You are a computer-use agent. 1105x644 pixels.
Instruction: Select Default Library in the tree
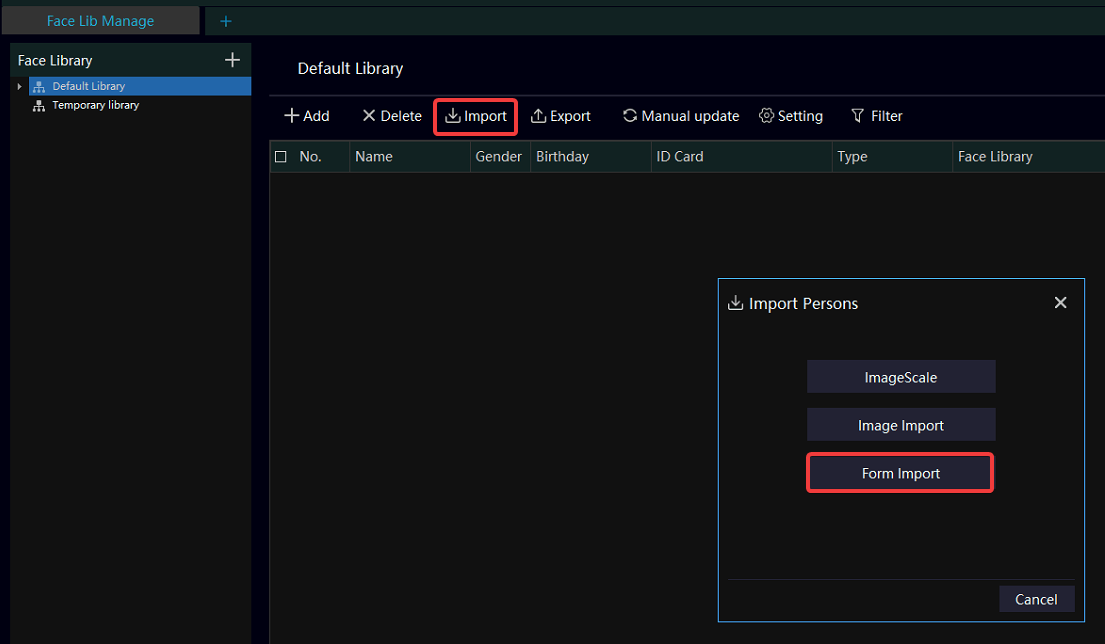pyautogui.click(x=140, y=86)
